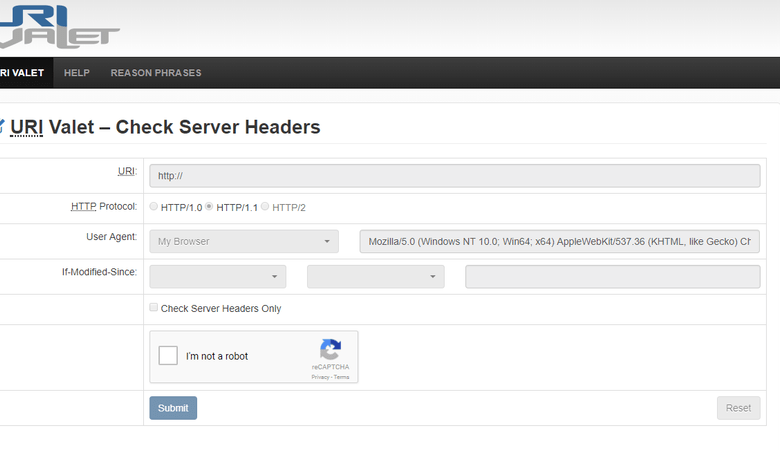Image resolution: width=780 pixels, height=450 pixels.
Task: Click the If-Modified-Since text input field
Action: tap(612, 276)
